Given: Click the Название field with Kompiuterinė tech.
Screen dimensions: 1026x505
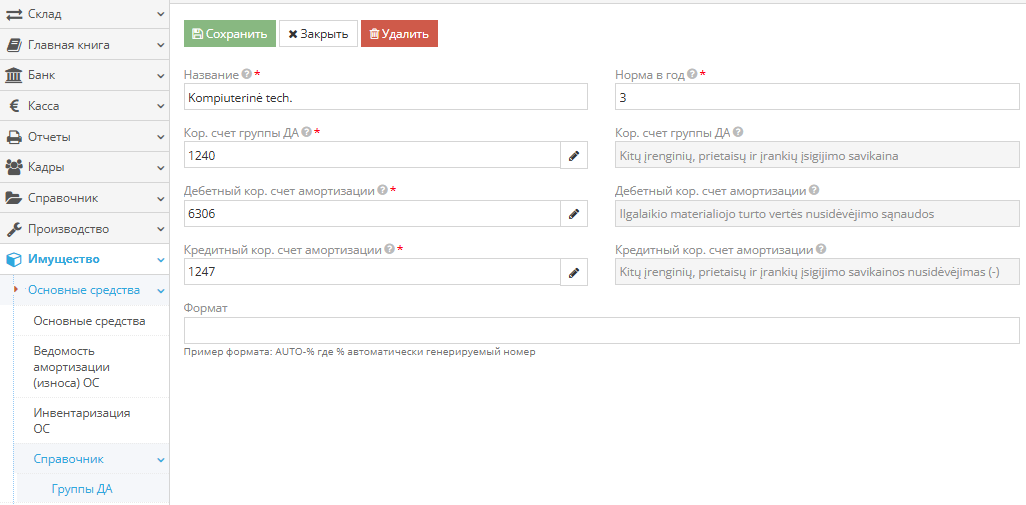Looking at the screenshot, I should [385, 97].
